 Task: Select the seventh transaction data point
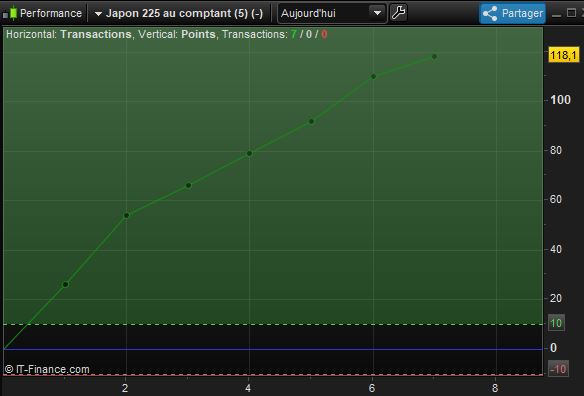tap(434, 57)
